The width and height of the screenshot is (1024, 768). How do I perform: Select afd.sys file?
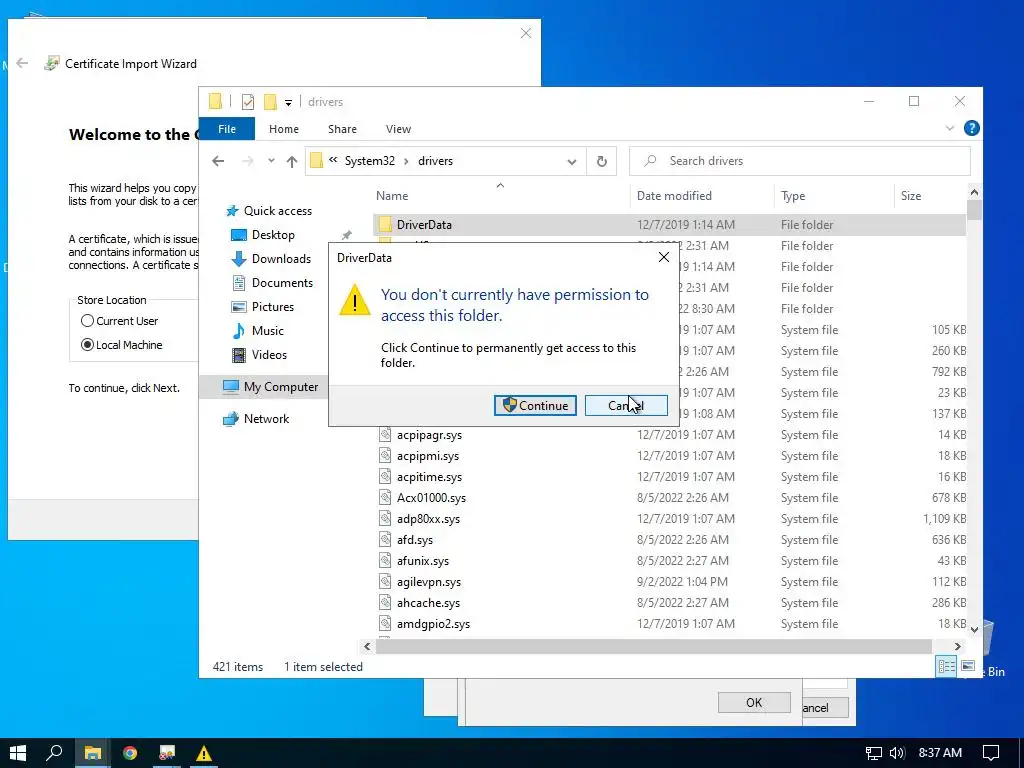click(x=415, y=539)
